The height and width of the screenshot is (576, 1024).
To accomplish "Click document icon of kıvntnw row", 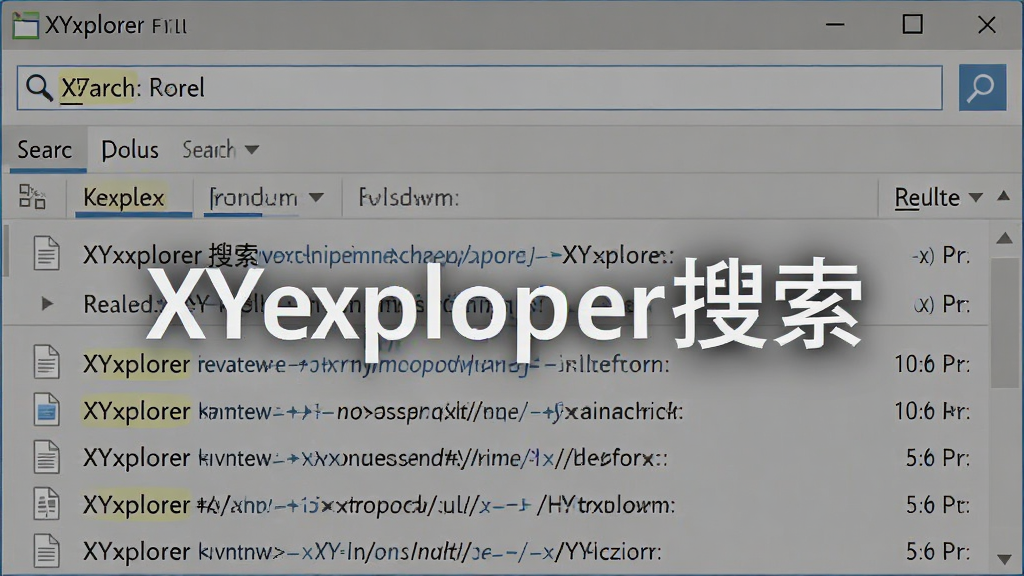I will 46,551.
